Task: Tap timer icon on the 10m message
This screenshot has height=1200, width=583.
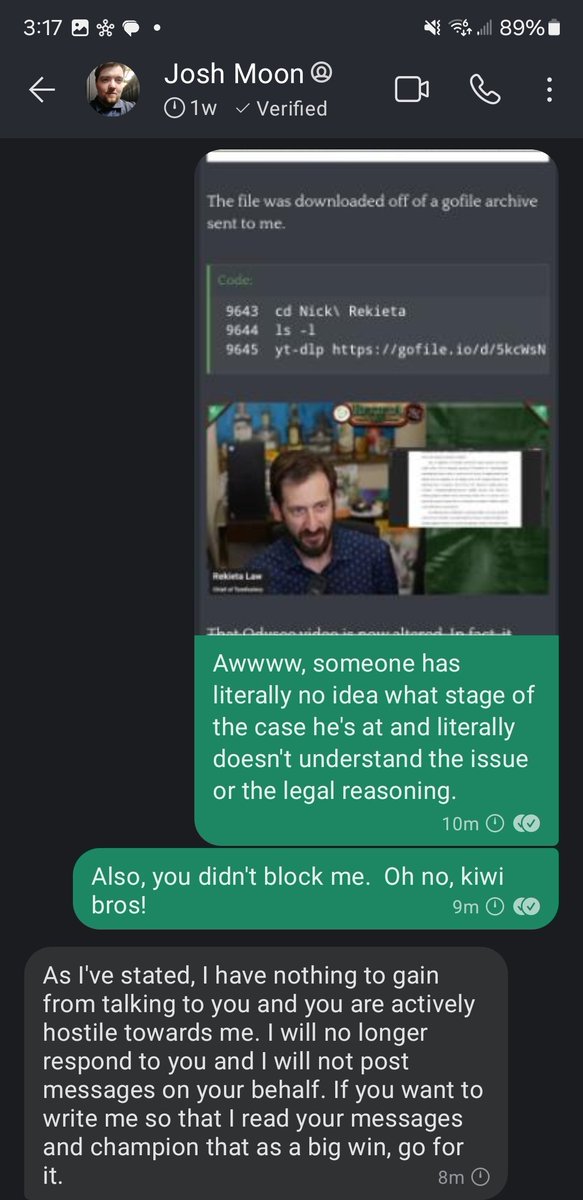Action: coord(494,824)
